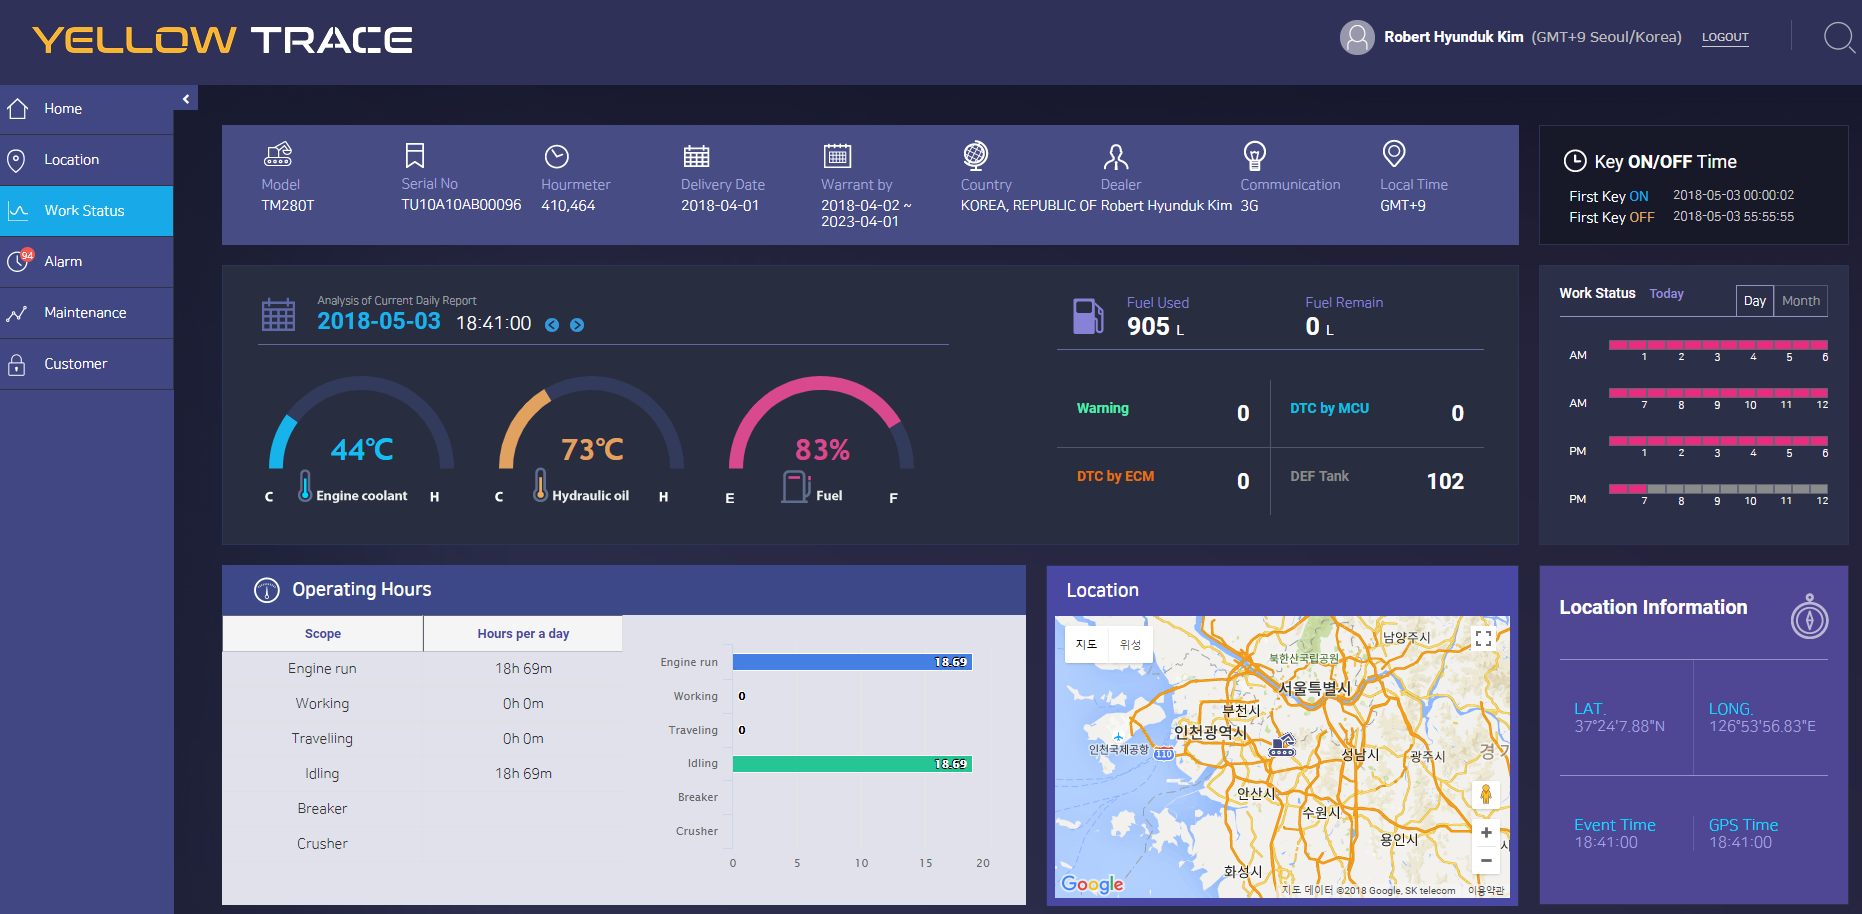Open the Customer section
The width and height of the screenshot is (1862, 914).
pyautogui.click(x=75, y=364)
